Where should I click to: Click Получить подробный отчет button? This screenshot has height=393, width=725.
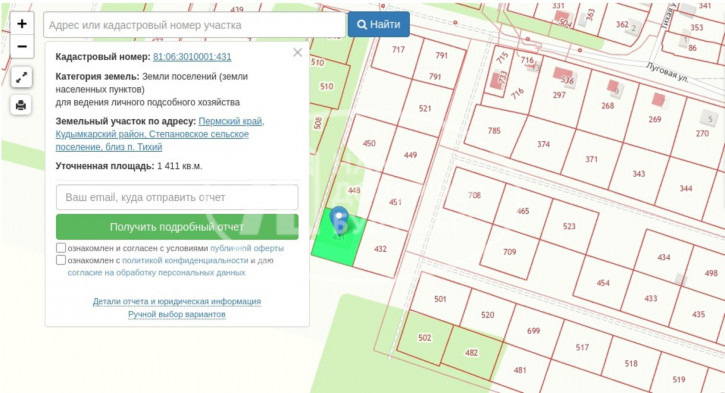click(x=177, y=227)
